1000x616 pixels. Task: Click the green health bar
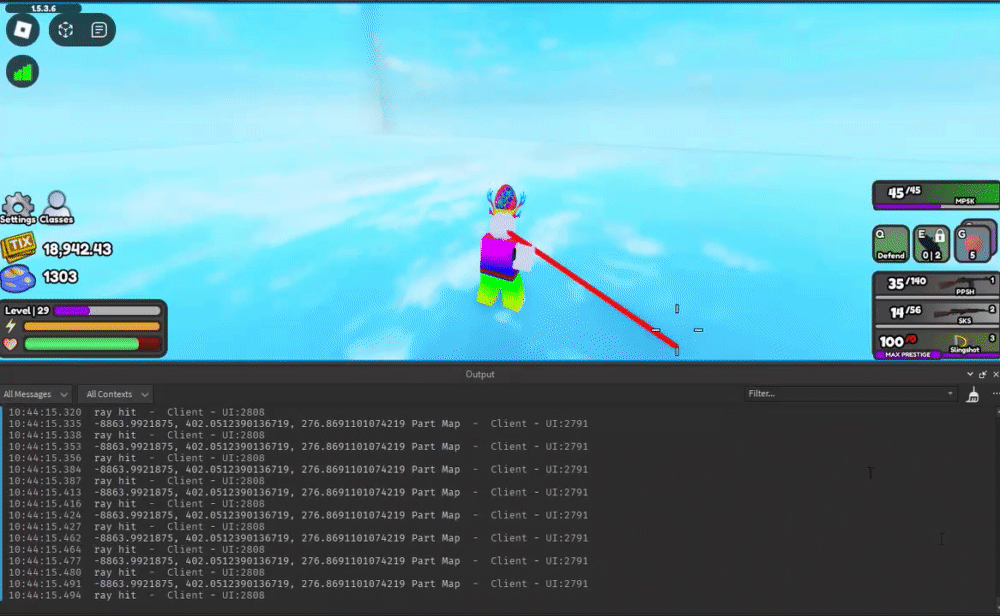click(x=82, y=344)
